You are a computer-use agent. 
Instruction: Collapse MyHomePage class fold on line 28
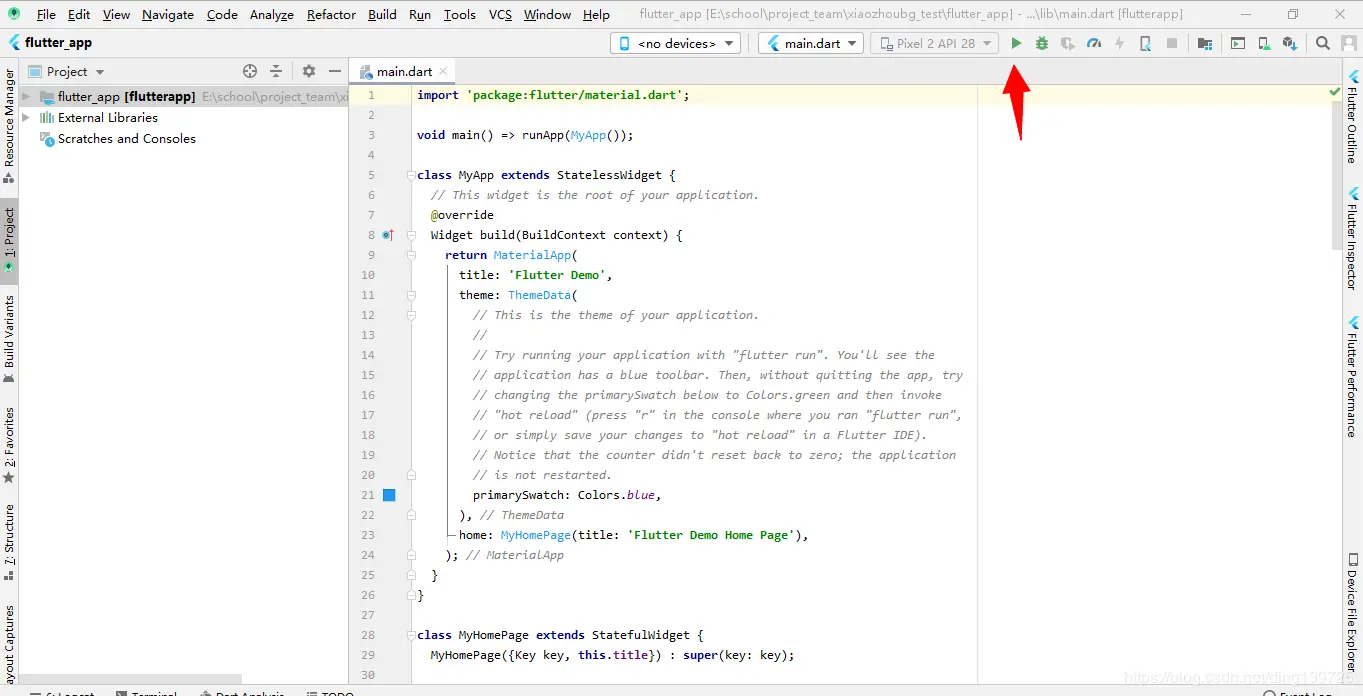tap(410, 635)
